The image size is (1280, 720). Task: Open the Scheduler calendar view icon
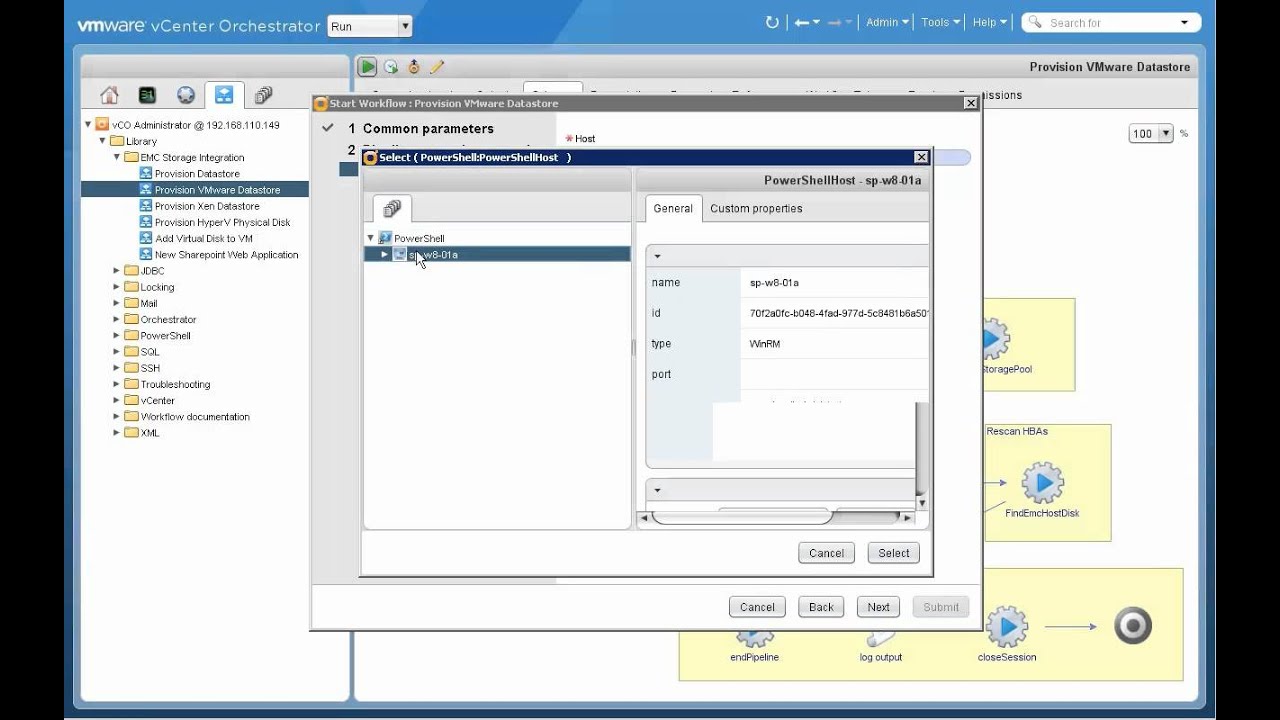pyautogui.click(x=147, y=95)
